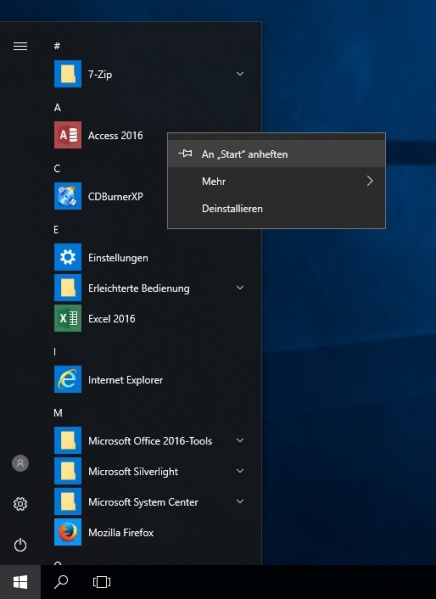Click the "Mozilla Firefox" label
This screenshot has width=436, height=599.
121,533
